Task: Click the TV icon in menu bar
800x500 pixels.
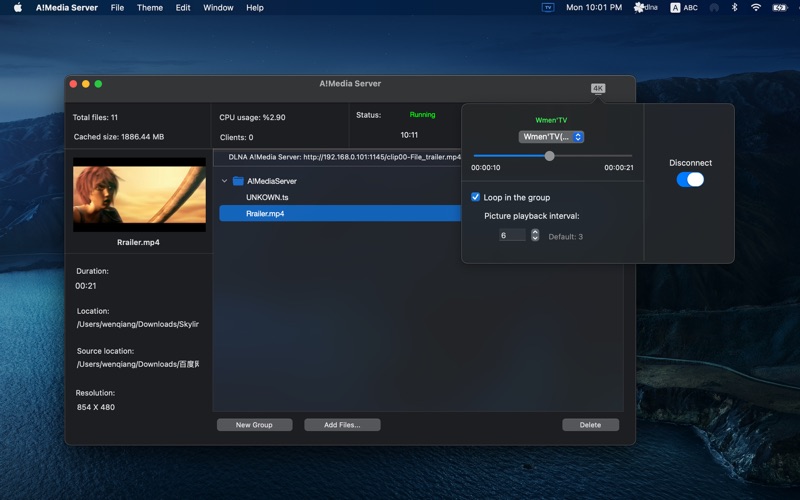Action: click(547, 7)
